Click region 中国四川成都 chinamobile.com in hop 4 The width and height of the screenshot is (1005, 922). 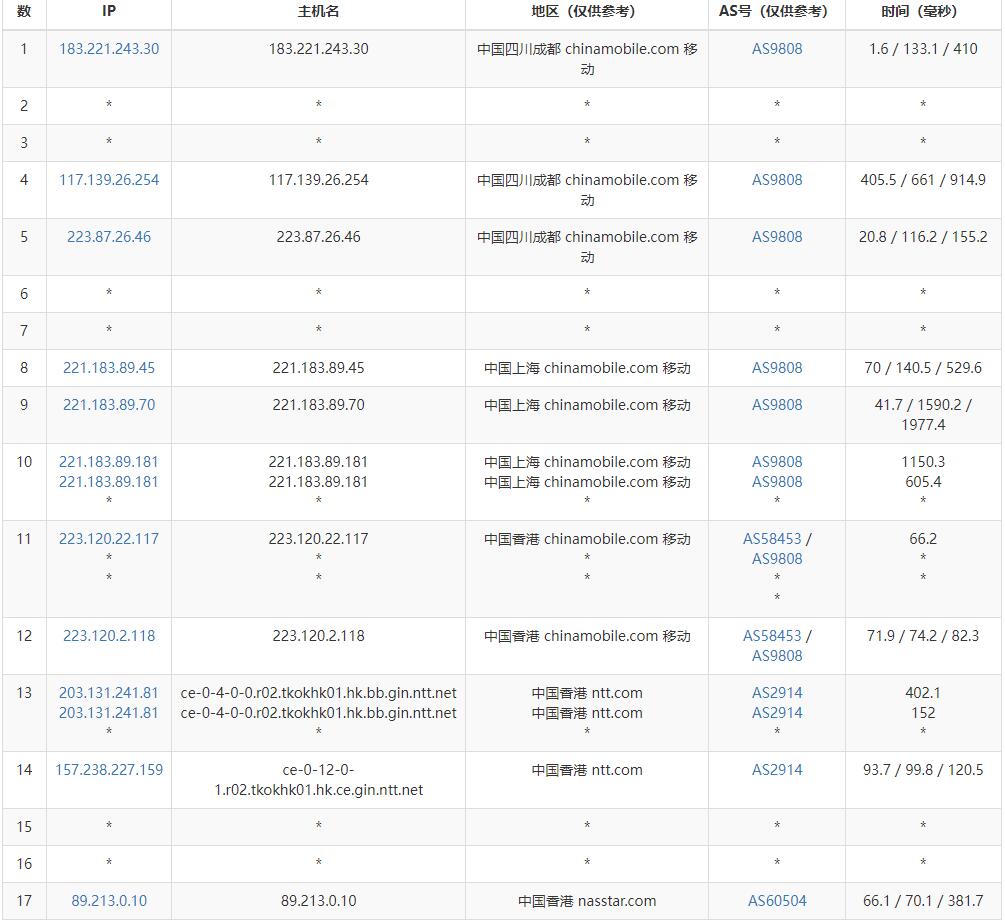[586, 190]
